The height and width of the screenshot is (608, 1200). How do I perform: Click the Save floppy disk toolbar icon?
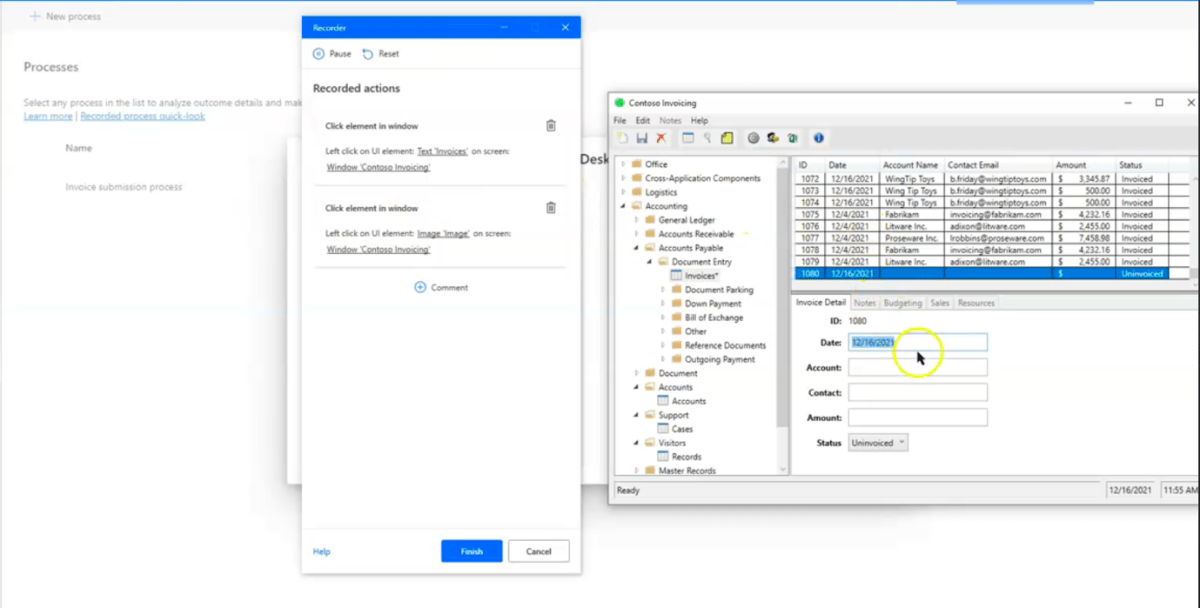point(641,138)
